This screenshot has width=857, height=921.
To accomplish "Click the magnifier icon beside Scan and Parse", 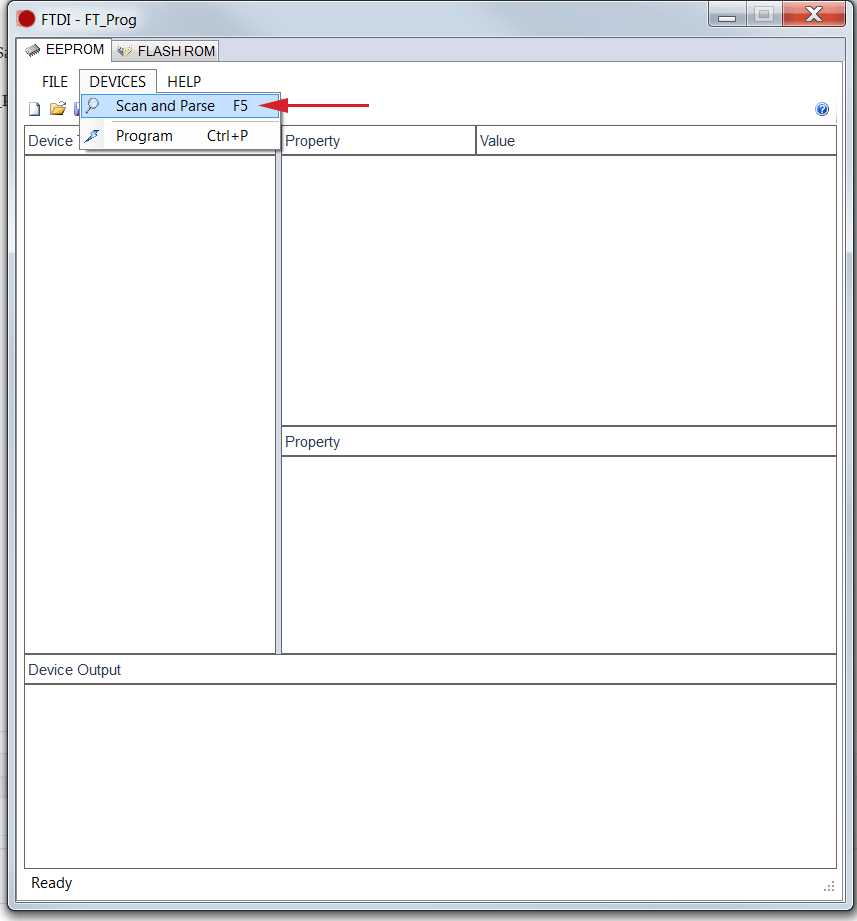I will pyautogui.click(x=92, y=105).
